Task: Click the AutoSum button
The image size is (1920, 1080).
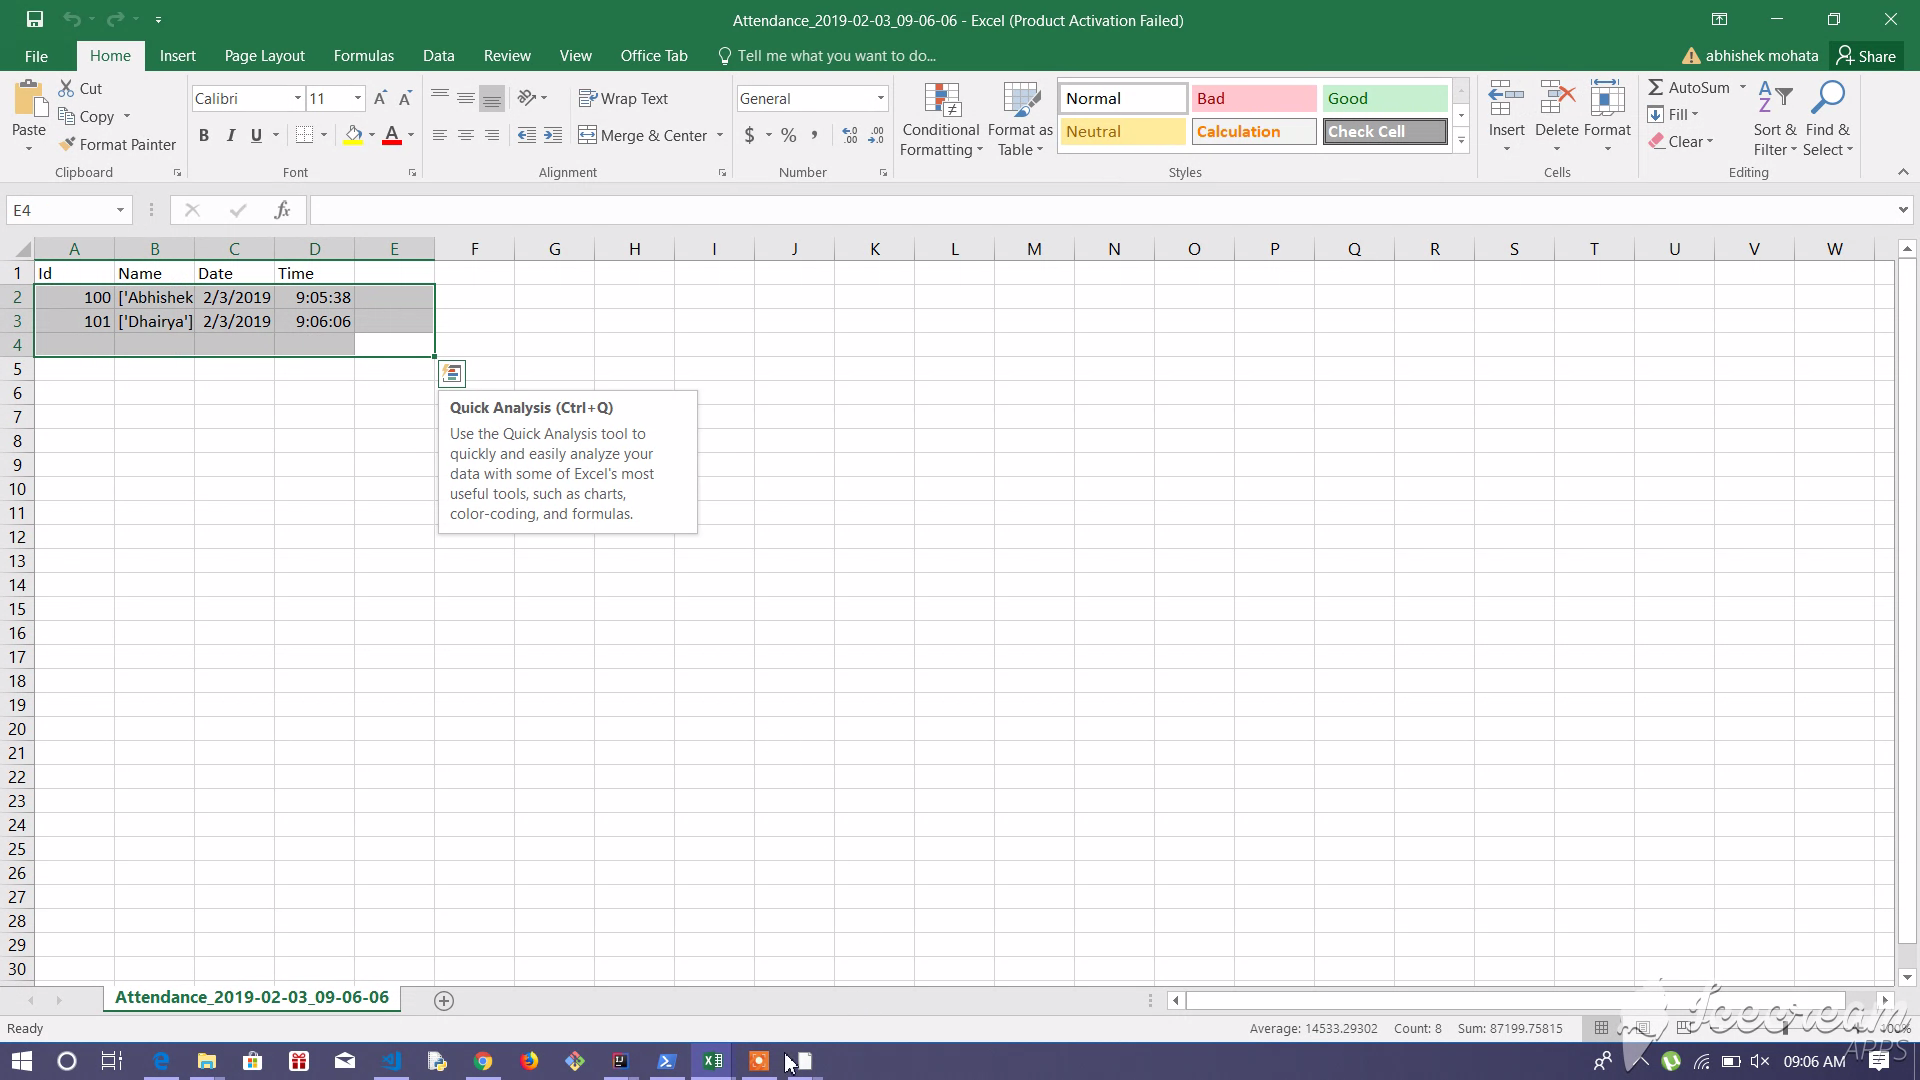Action: pyautogui.click(x=1687, y=88)
